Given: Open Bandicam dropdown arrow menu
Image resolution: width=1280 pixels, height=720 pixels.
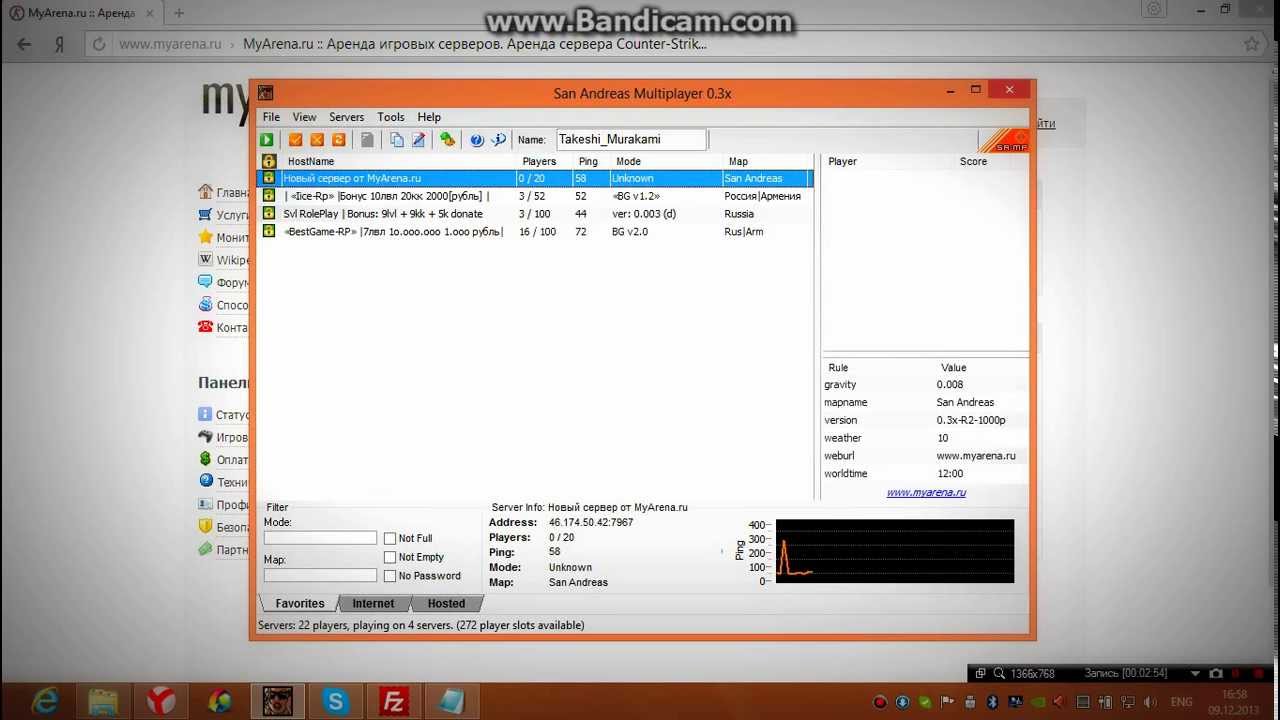Looking at the screenshot, I should [x=1194, y=673].
